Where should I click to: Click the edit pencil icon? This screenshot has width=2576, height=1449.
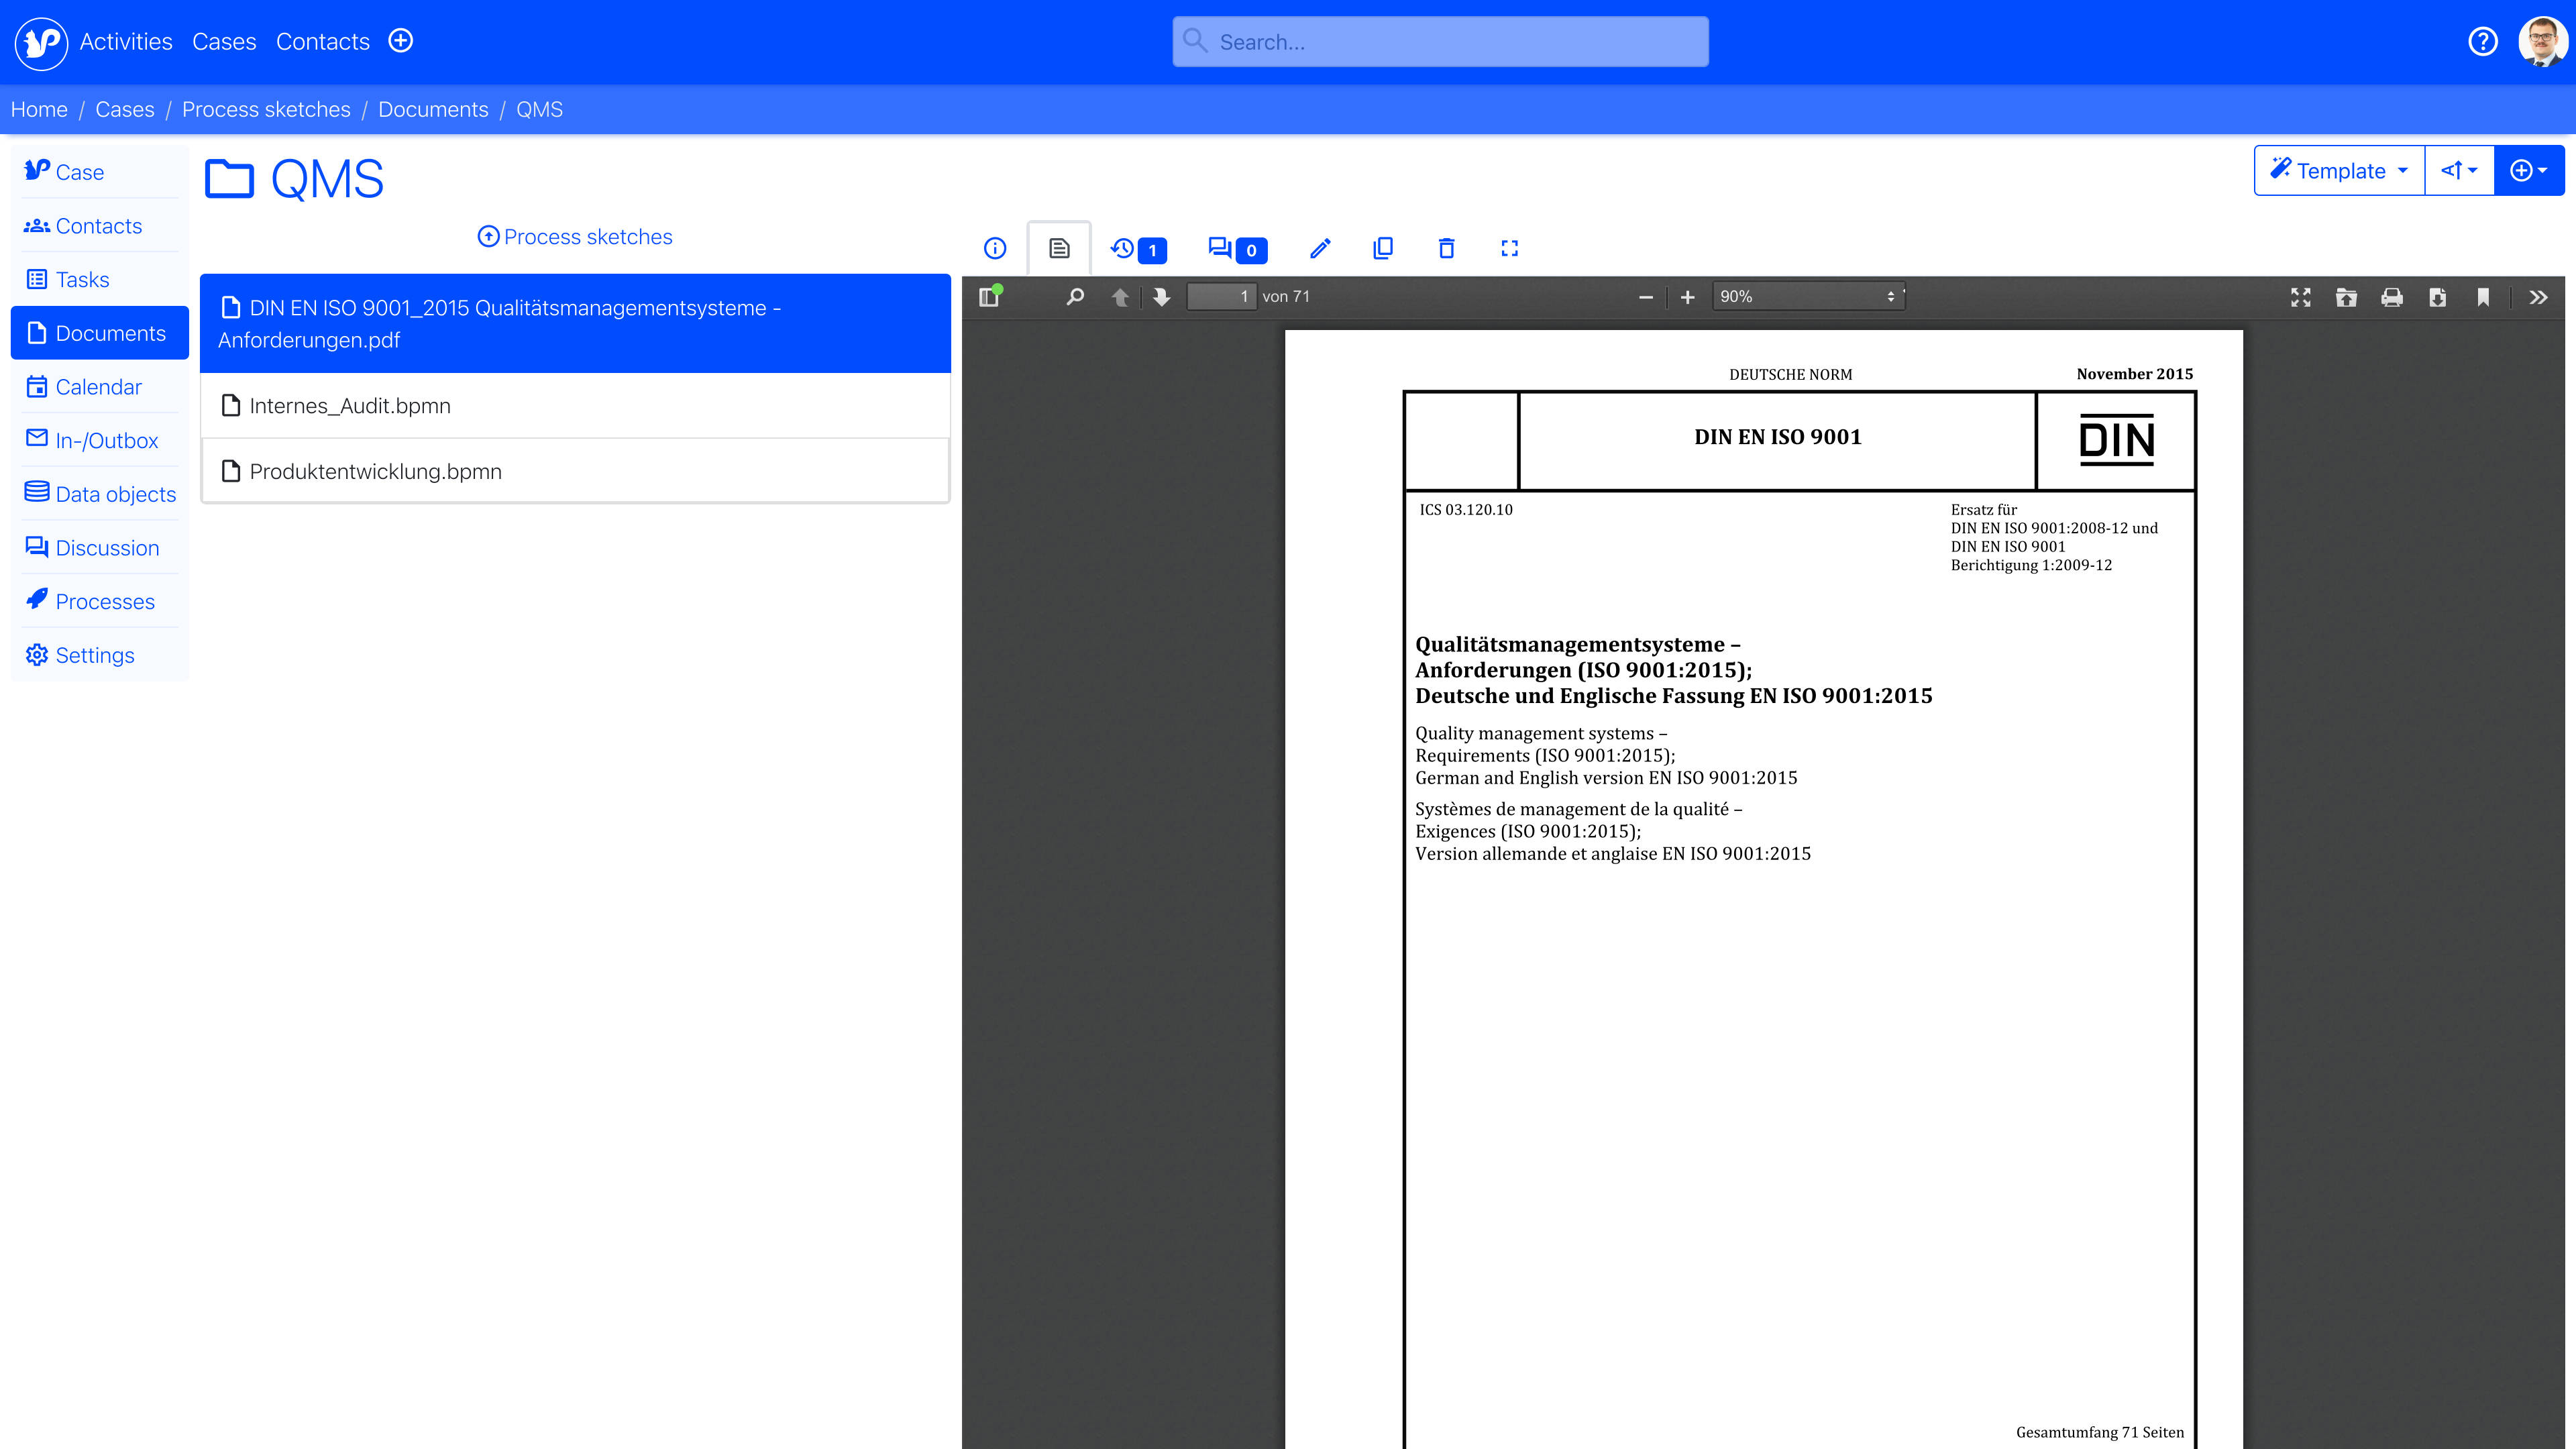coord(1318,248)
